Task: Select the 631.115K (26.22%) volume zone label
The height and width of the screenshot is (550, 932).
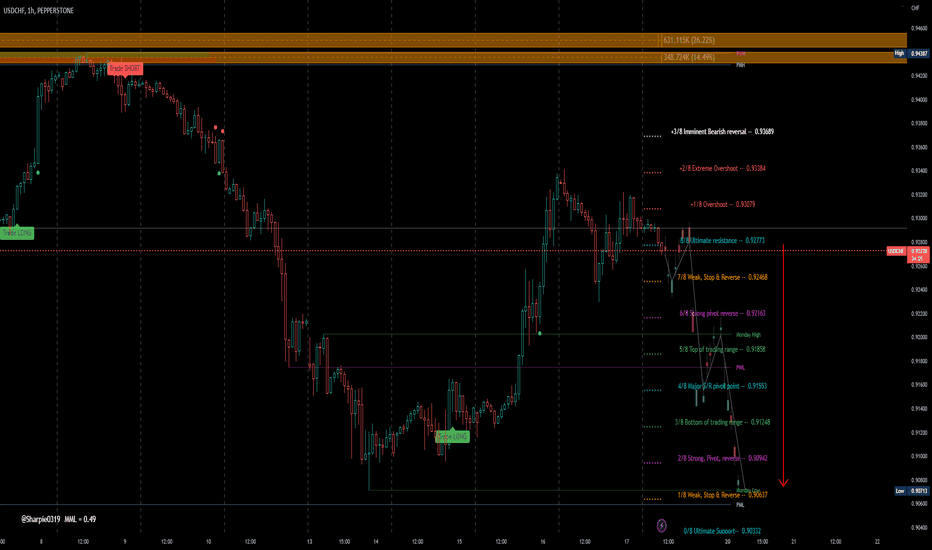Action: (689, 40)
